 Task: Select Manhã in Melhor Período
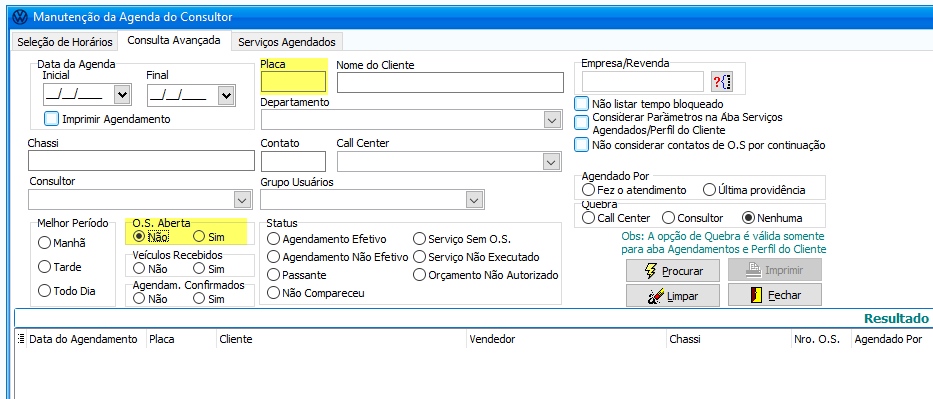pos(45,243)
